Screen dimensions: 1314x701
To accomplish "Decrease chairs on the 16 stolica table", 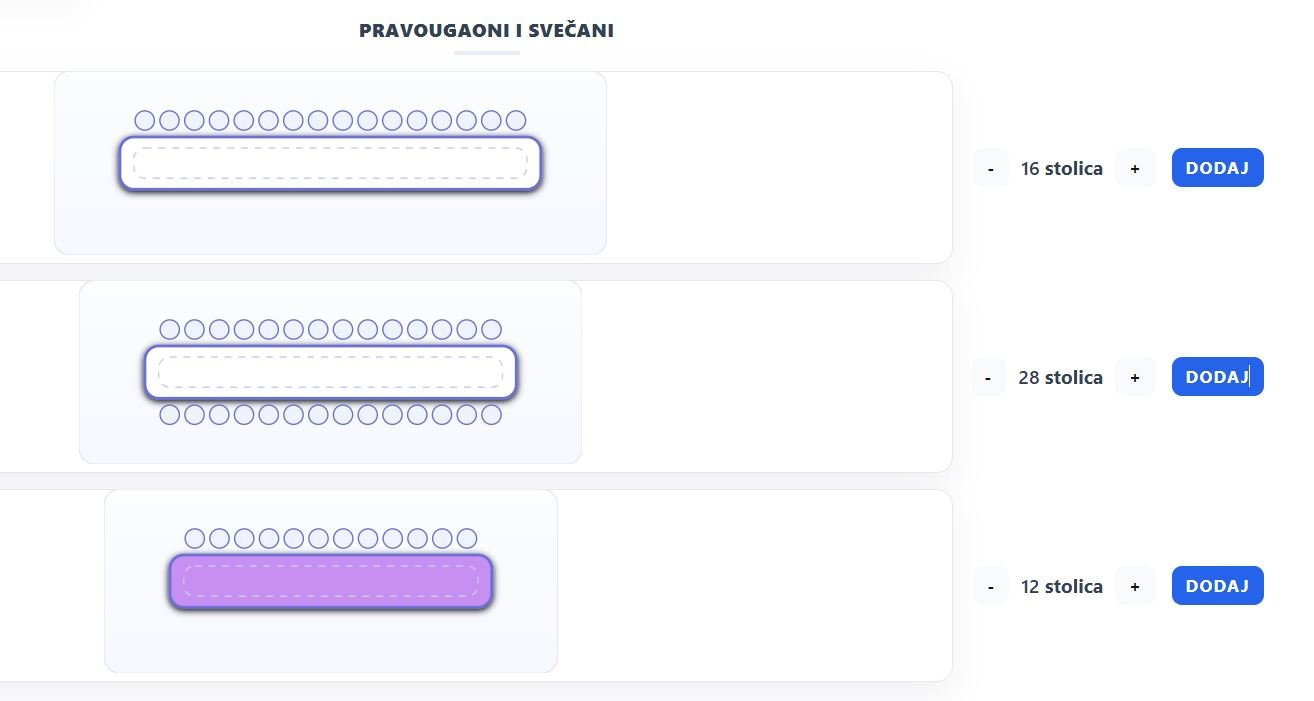I will click(x=990, y=168).
